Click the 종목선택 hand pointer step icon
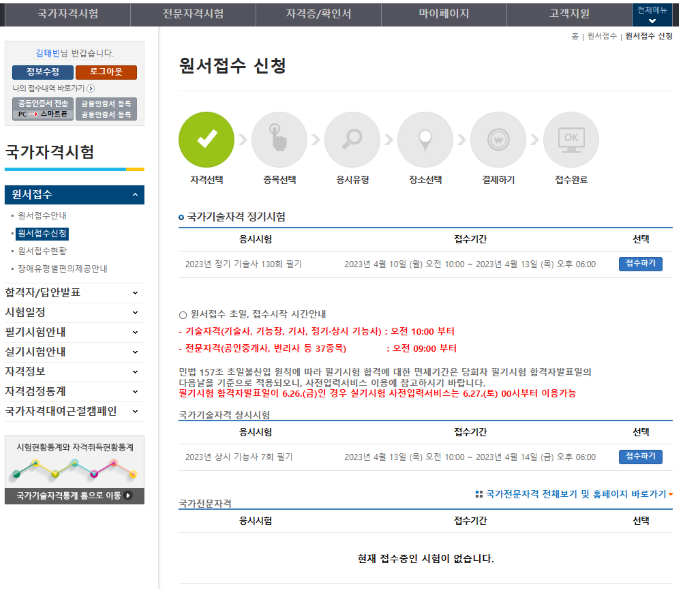The width and height of the screenshot is (679, 589). coord(279,139)
